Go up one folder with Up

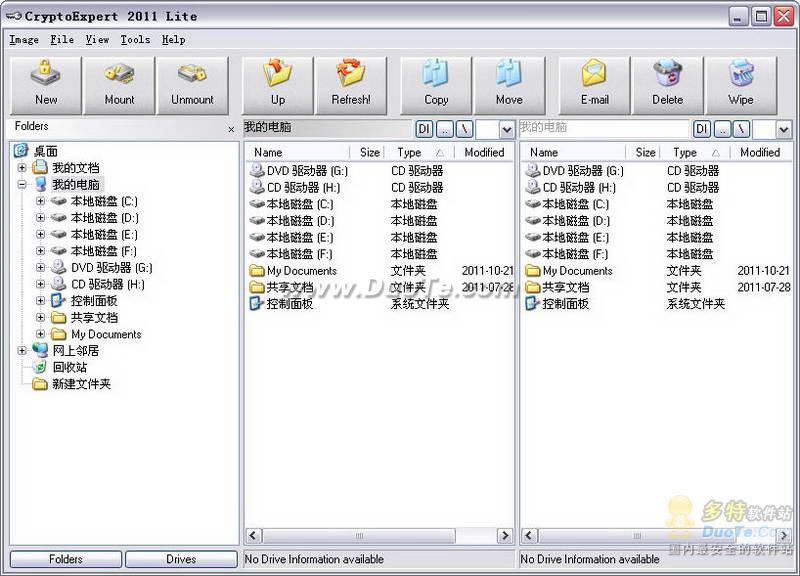click(x=278, y=85)
